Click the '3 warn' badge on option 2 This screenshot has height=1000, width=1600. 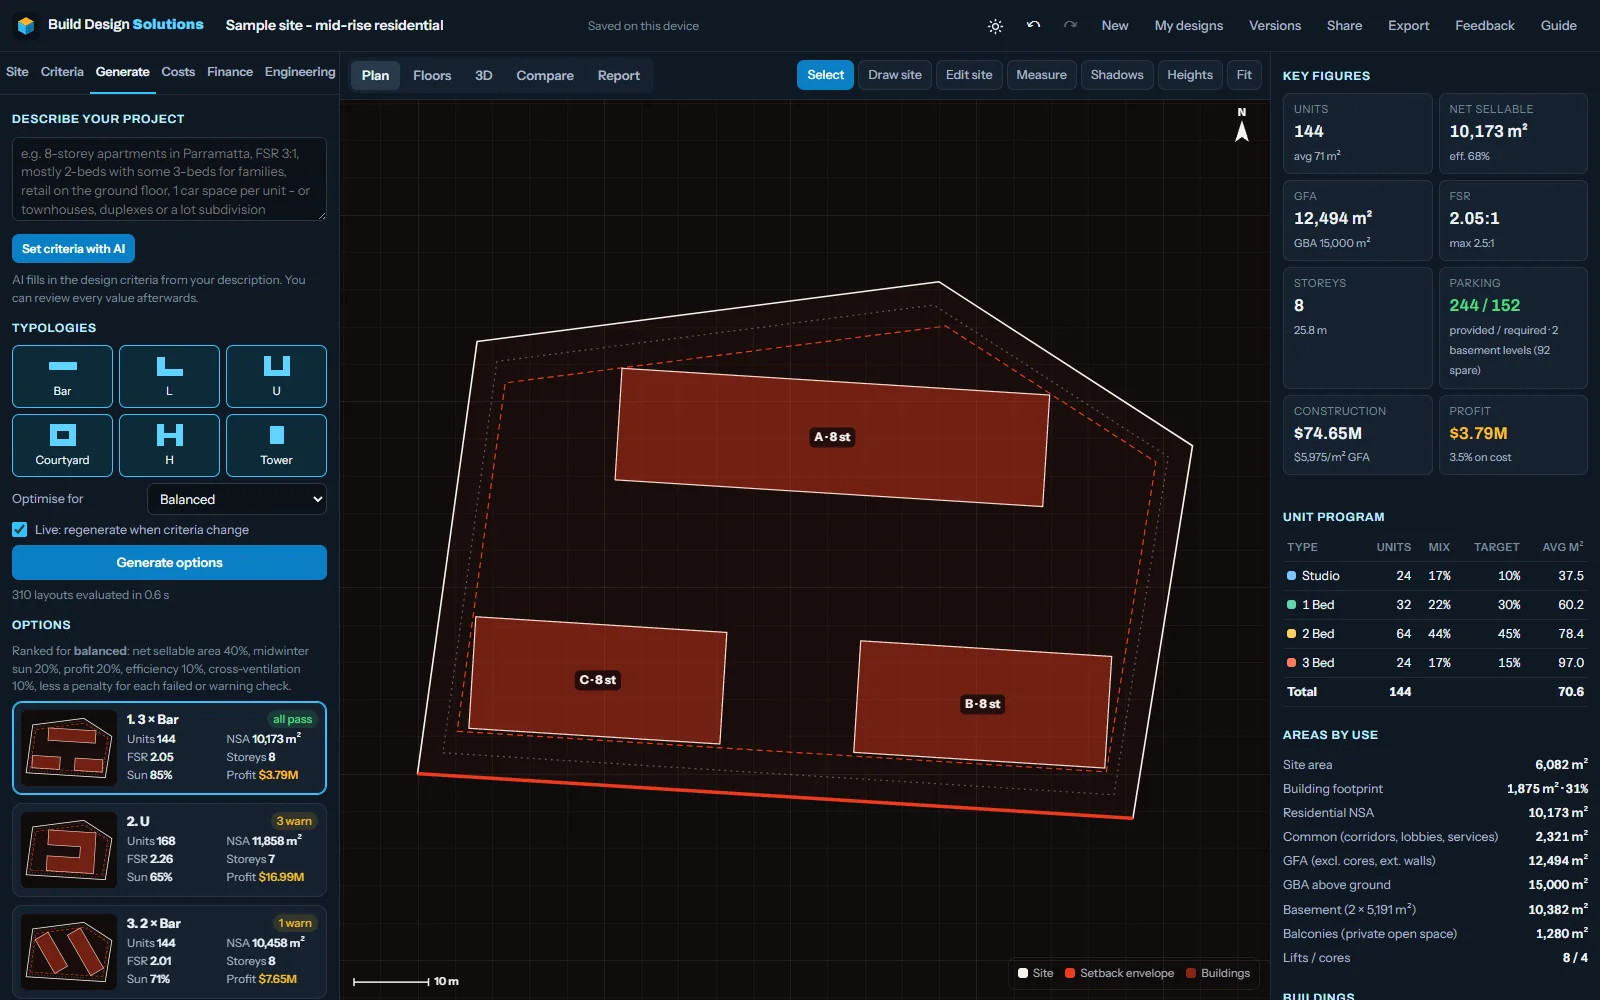pos(294,821)
